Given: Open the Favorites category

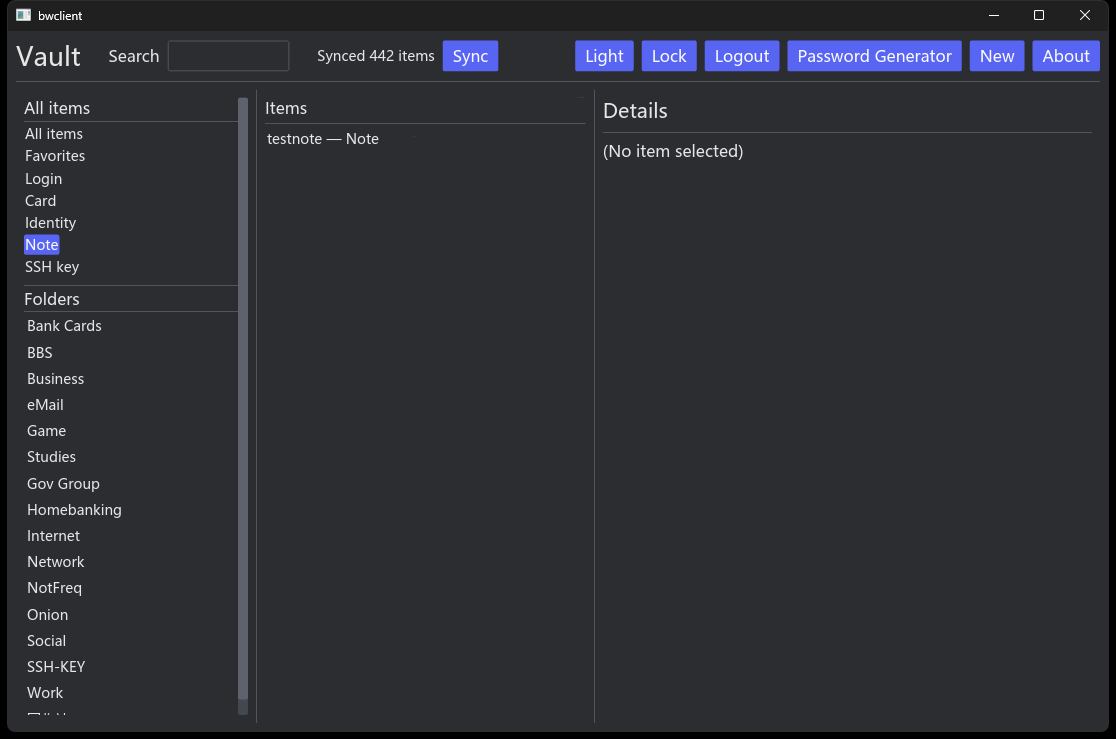Looking at the screenshot, I should point(55,156).
